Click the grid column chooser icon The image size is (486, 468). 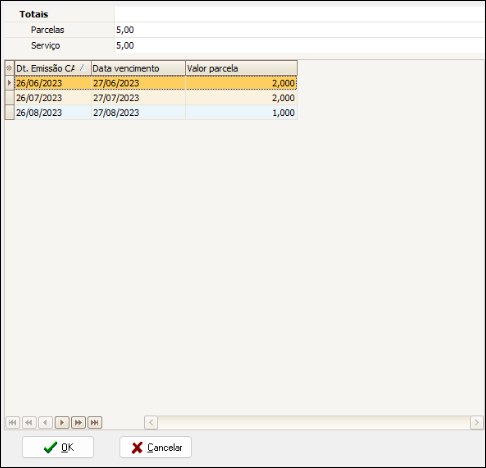(9, 68)
